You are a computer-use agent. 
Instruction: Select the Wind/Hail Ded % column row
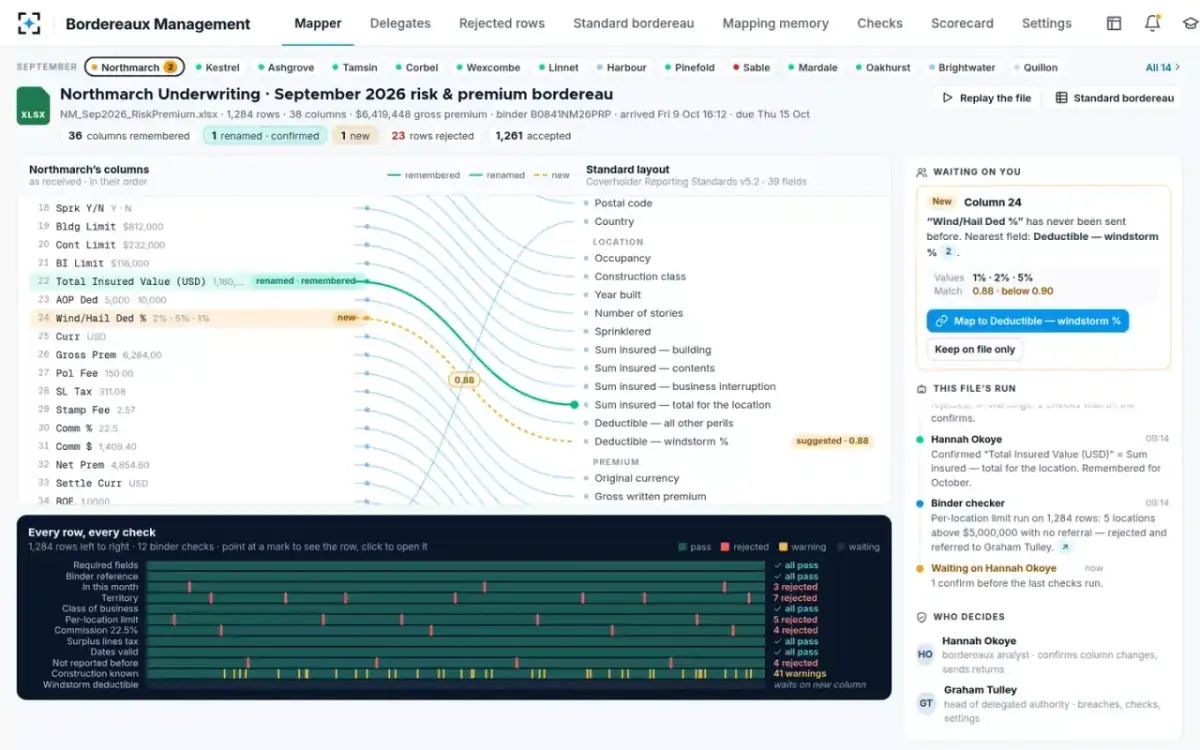(198, 318)
